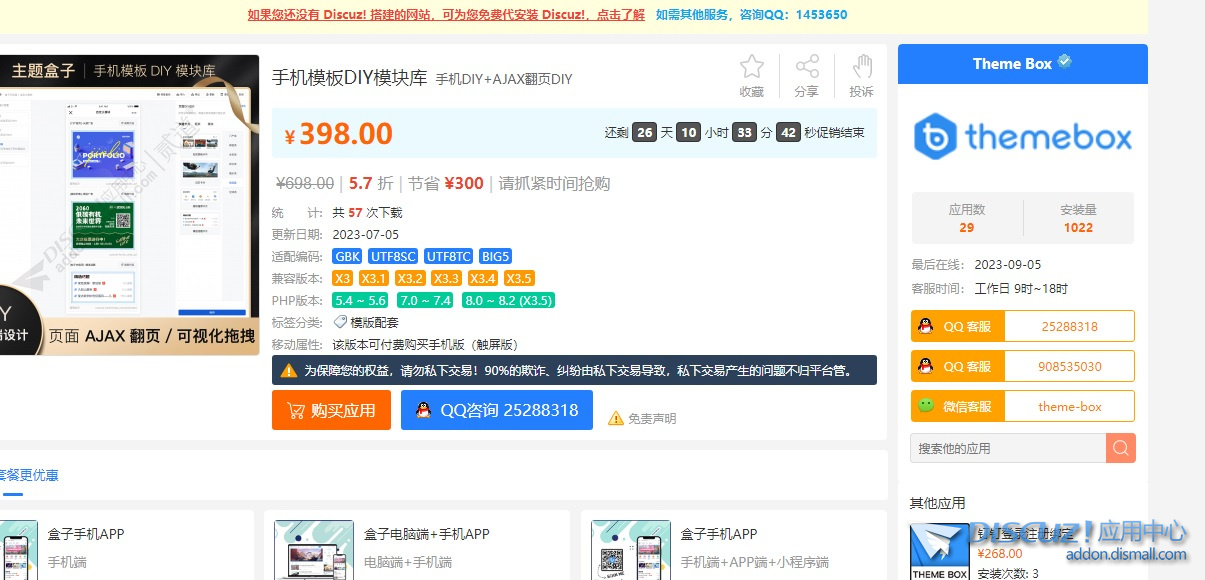Click the PHP 5.4 ~ 5.6 tag

click(x=361, y=300)
